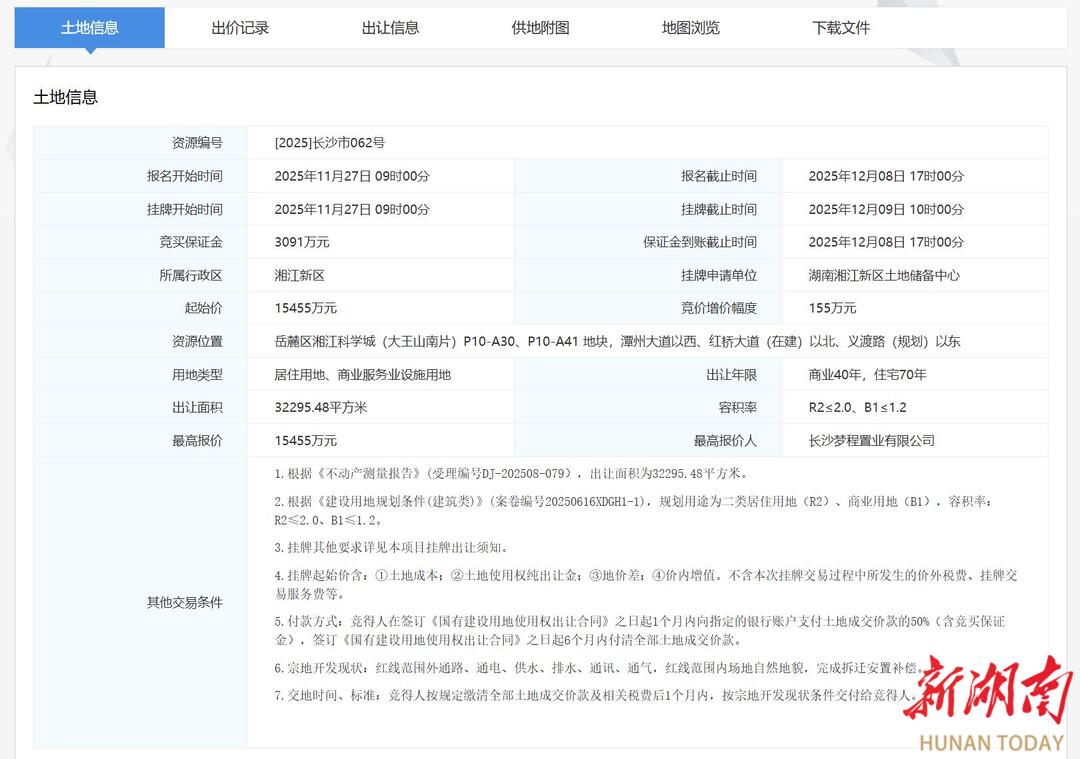Click highest bidder 长沙梦程置业有限公司

click(871, 440)
